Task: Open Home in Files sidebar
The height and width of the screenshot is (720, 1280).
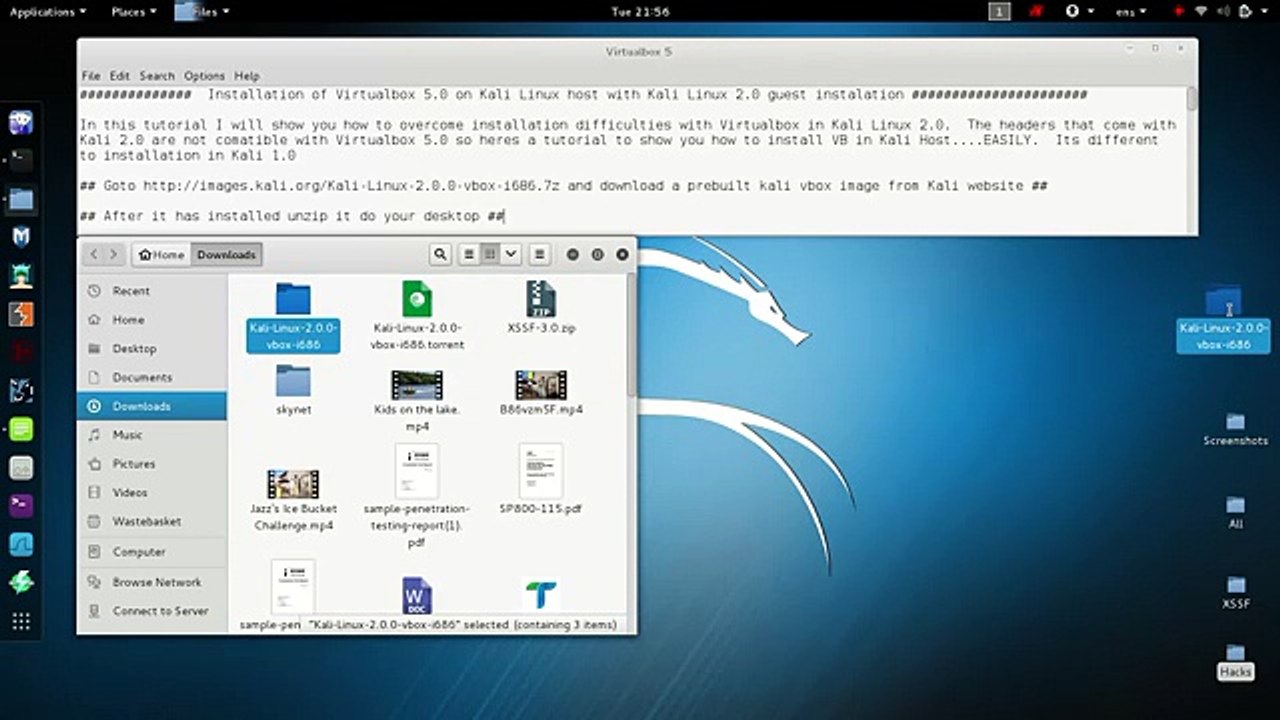Action: pyautogui.click(x=152, y=320)
